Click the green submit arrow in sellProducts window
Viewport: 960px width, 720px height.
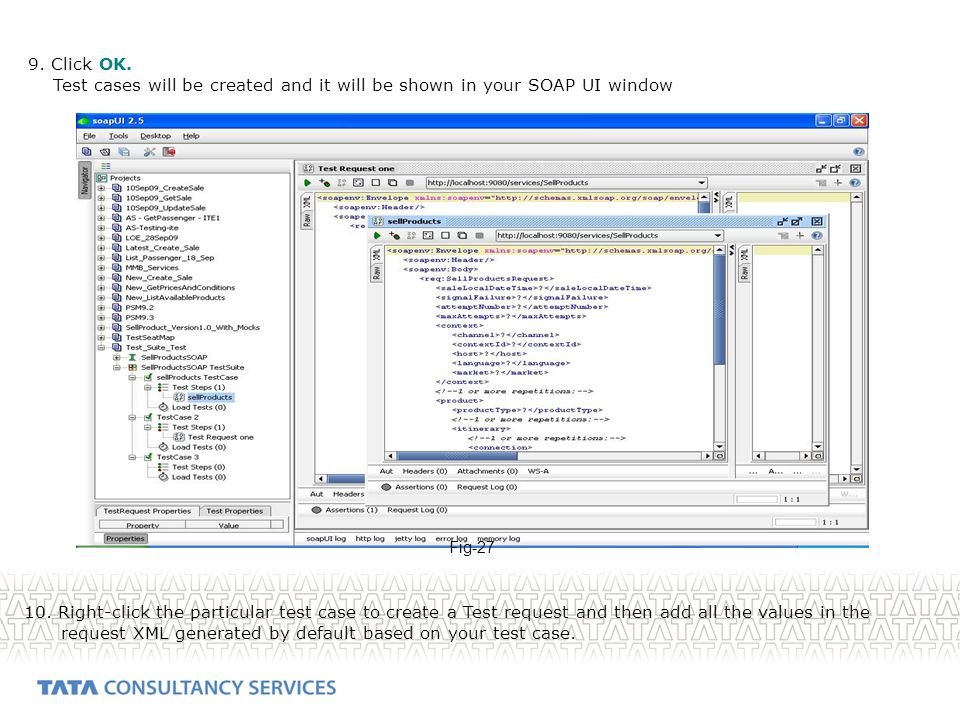(377, 236)
